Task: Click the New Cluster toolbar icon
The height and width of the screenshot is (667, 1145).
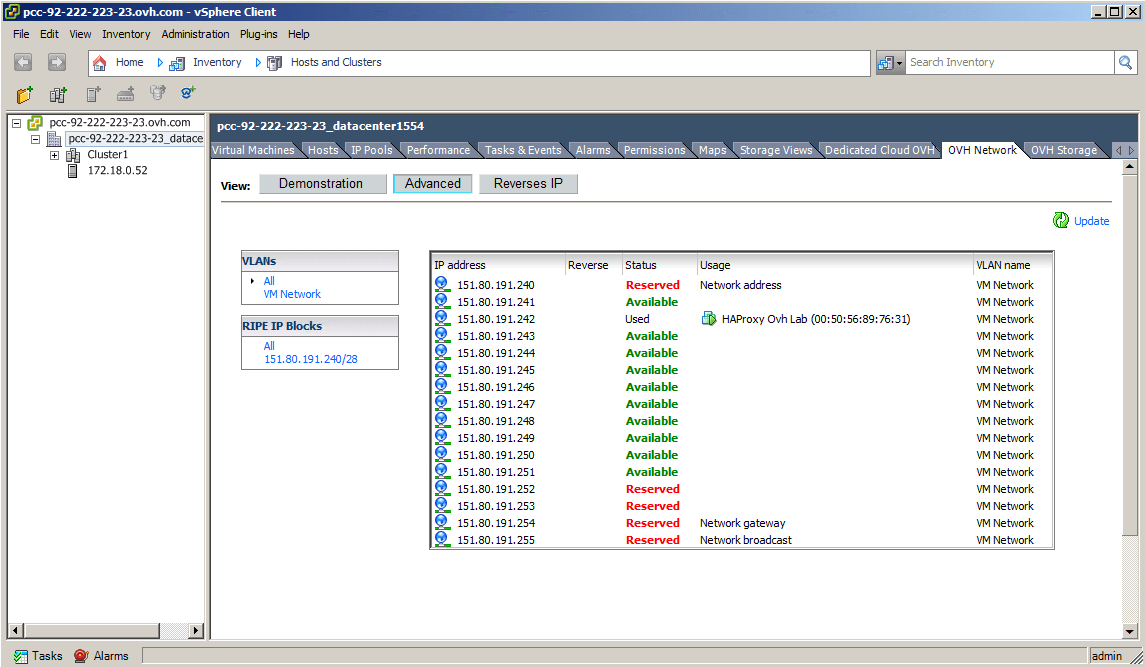Action: click(x=58, y=94)
